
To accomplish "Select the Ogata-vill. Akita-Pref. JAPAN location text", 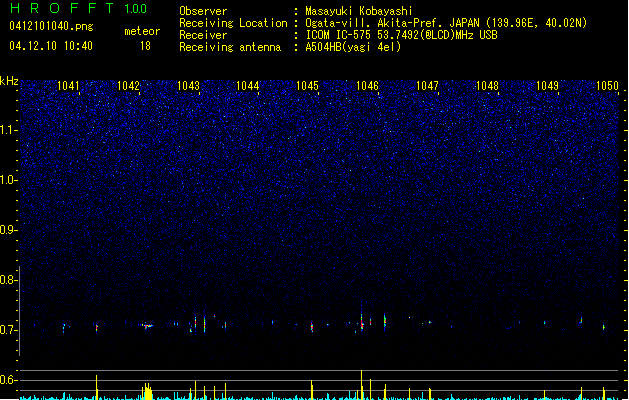I will click(x=446, y=23).
